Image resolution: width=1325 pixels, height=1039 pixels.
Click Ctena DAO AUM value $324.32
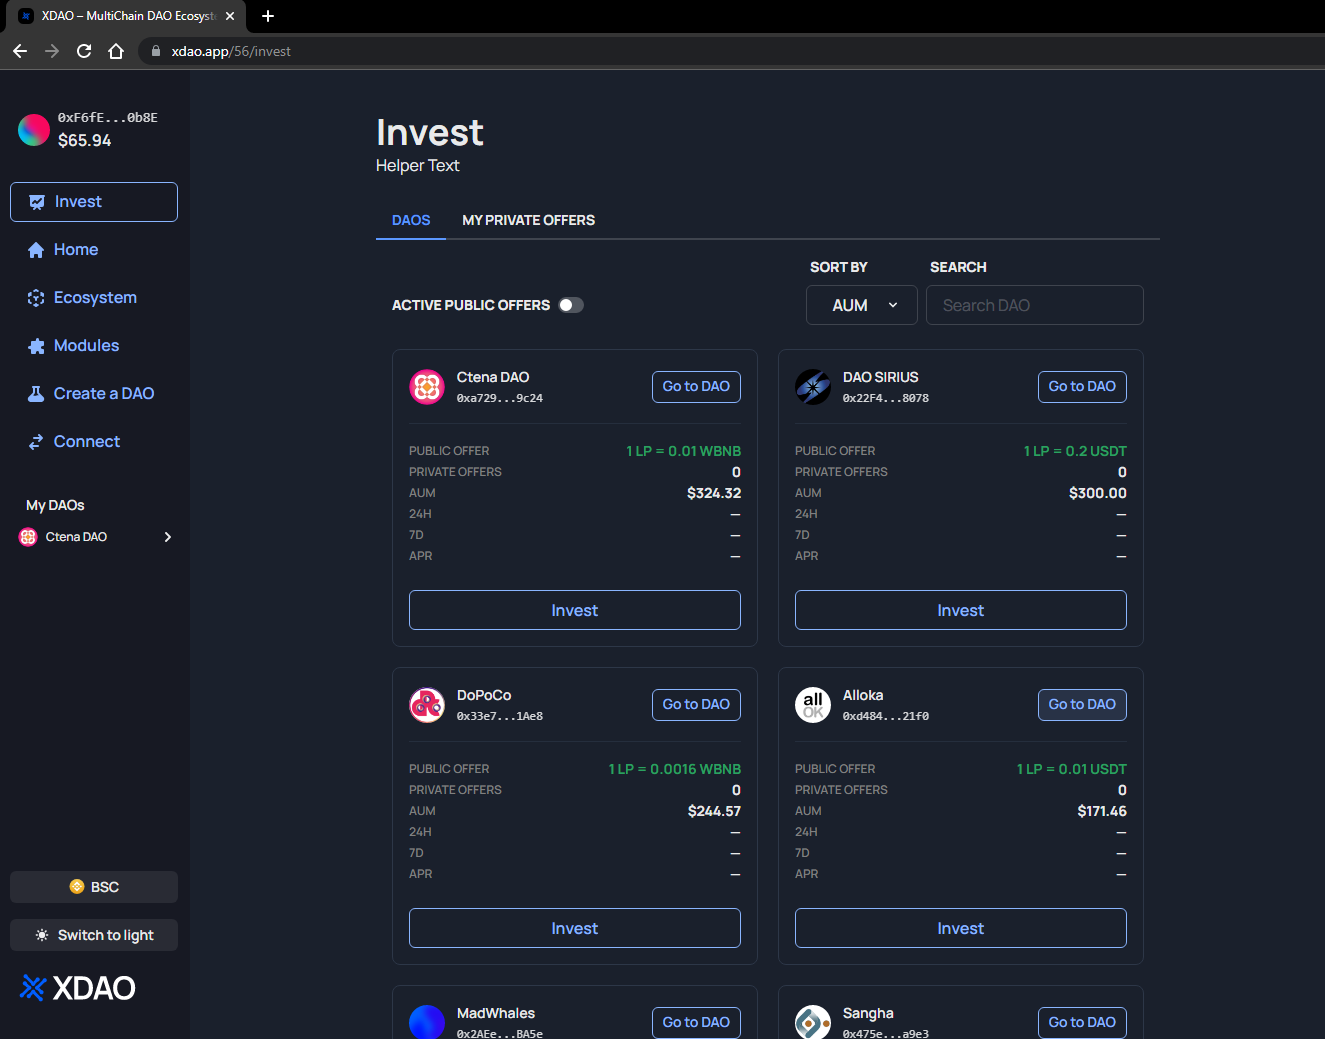pyautogui.click(x=714, y=493)
